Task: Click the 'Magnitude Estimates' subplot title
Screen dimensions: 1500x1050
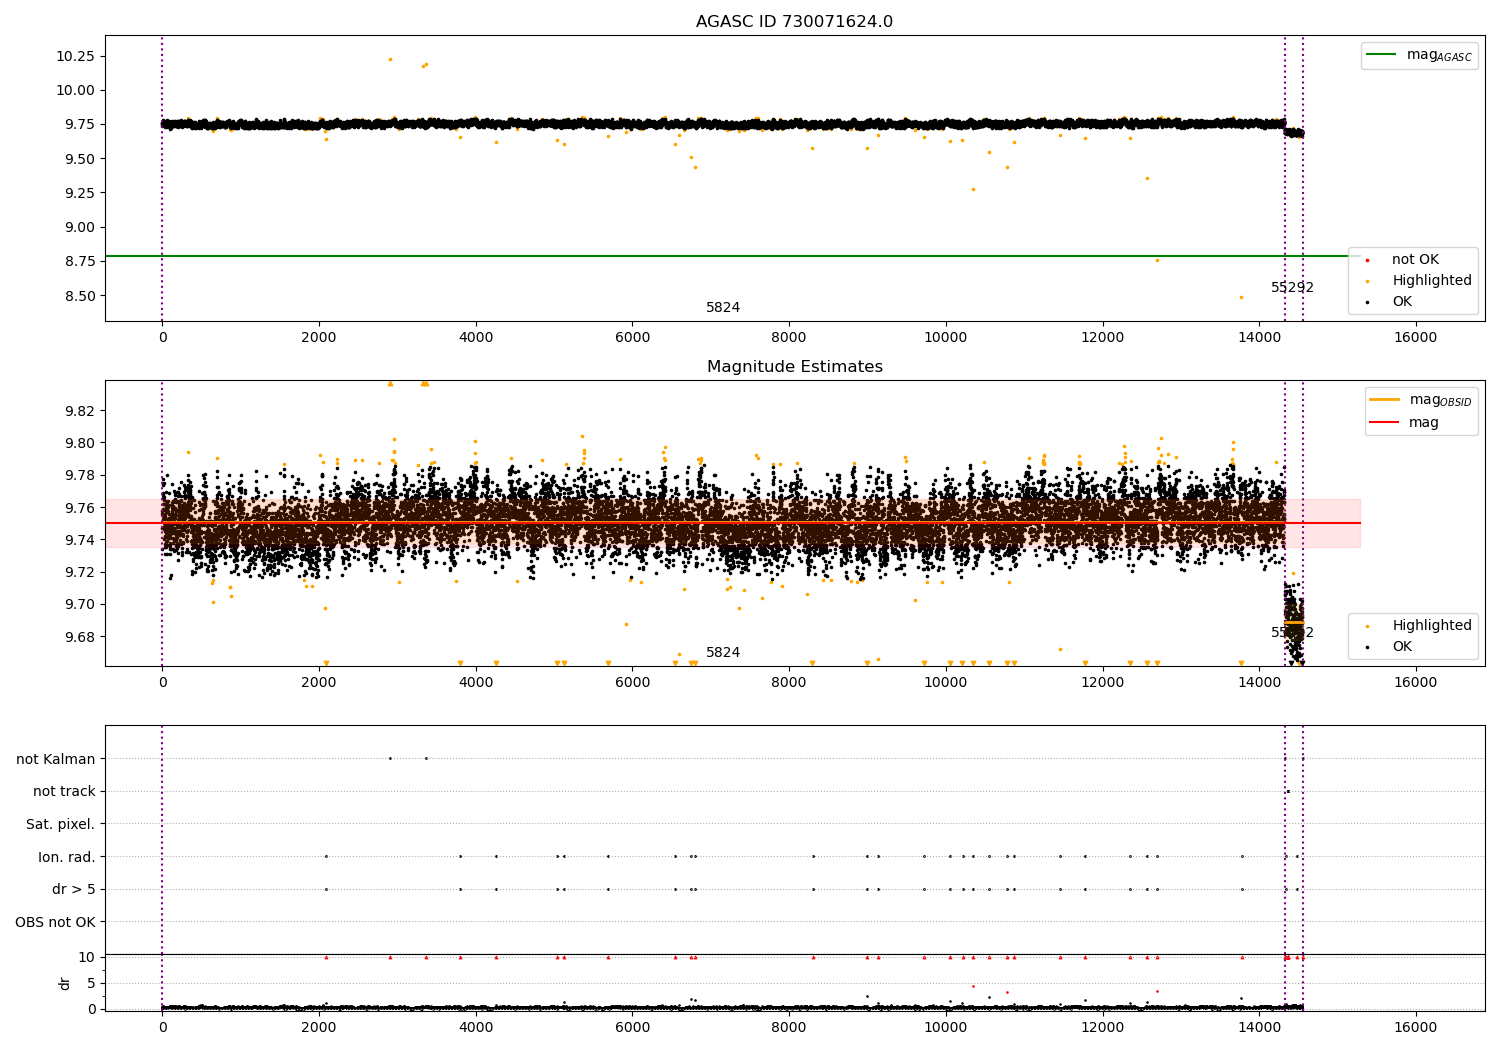Action: point(794,367)
